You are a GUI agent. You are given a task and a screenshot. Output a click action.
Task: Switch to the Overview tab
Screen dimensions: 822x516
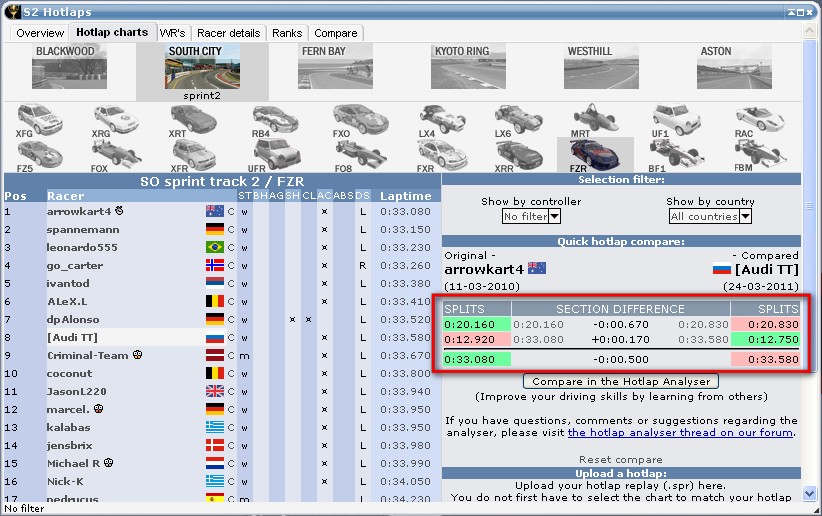40,33
